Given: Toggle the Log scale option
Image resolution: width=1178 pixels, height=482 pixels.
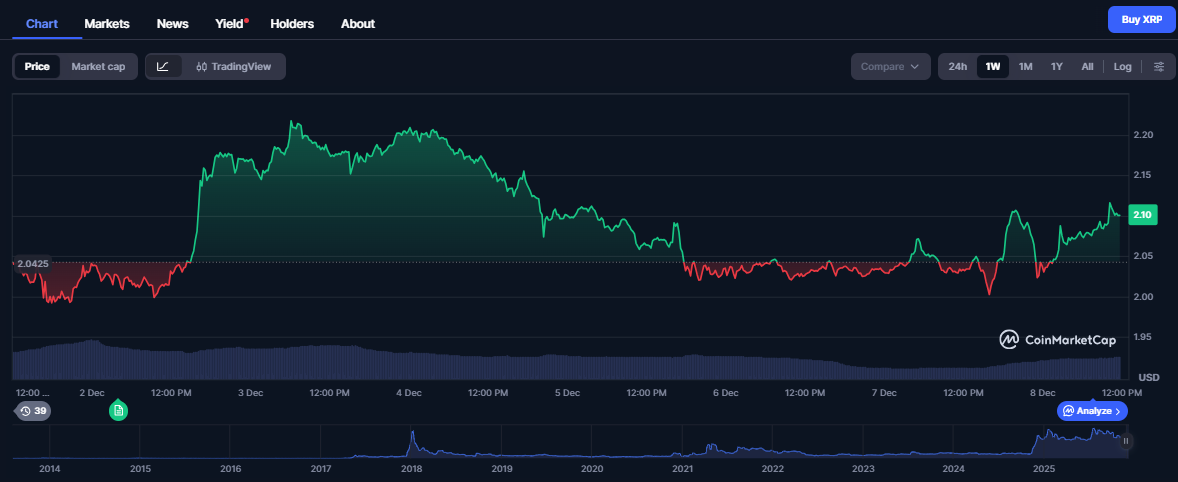Looking at the screenshot, I should pyautogui.click(x=1122, y=67).
